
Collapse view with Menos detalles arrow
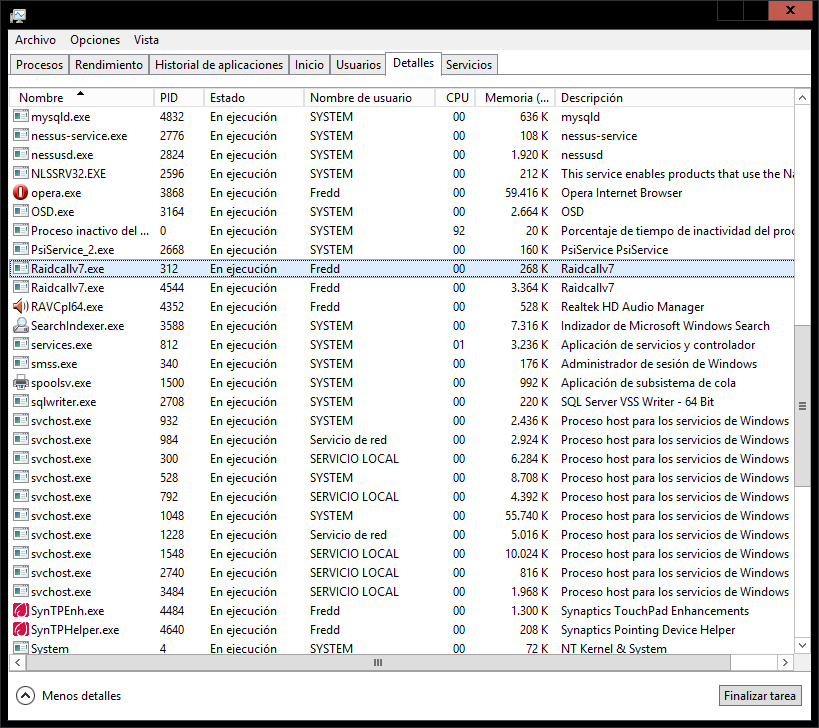coord(25,696)
